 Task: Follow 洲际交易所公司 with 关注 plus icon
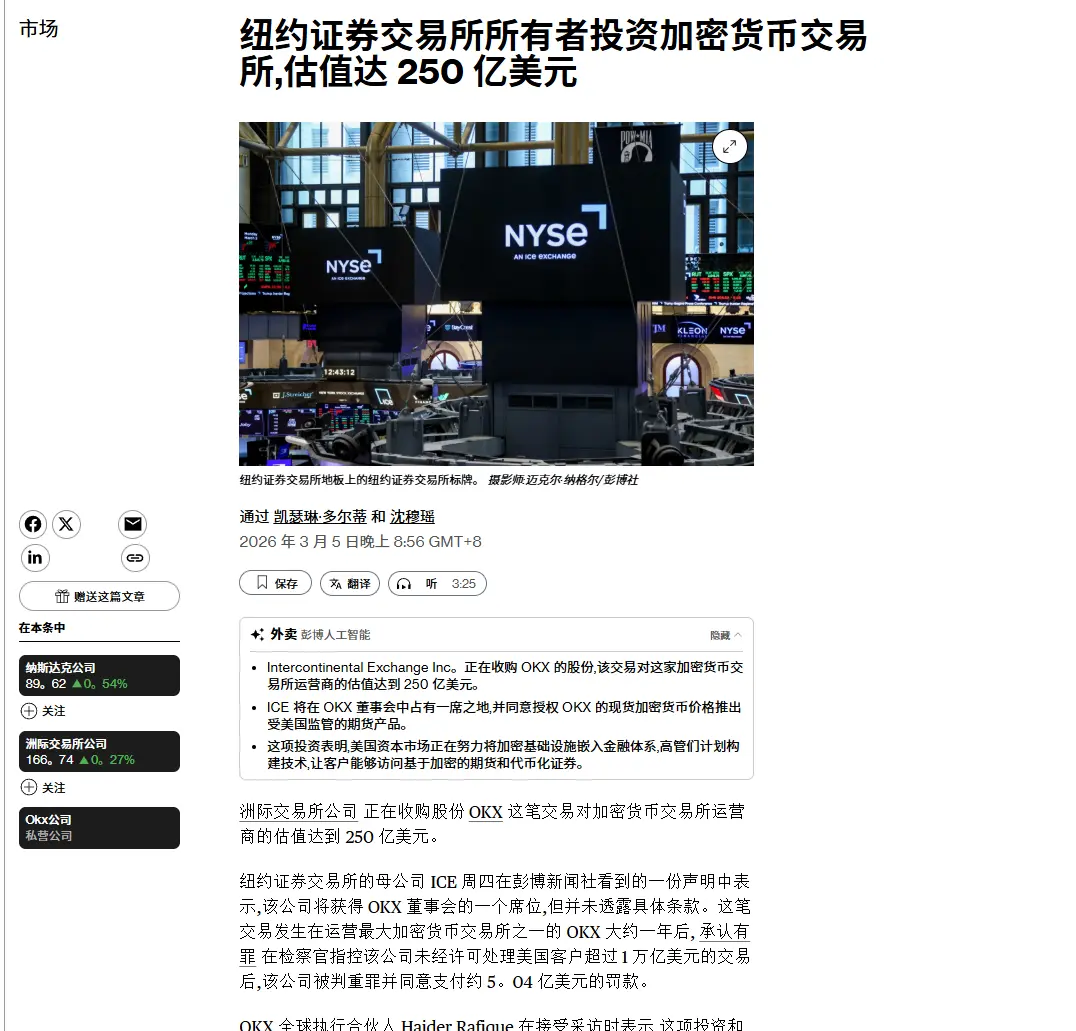click(x=29, y=787)
